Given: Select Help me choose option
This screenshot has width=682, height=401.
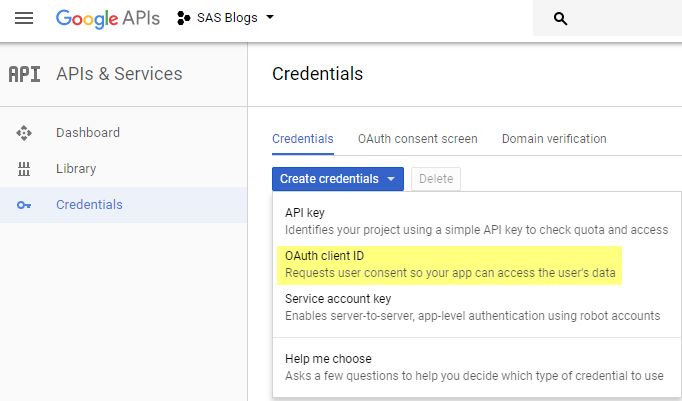Looking at the screenshot, I should 474,367.
